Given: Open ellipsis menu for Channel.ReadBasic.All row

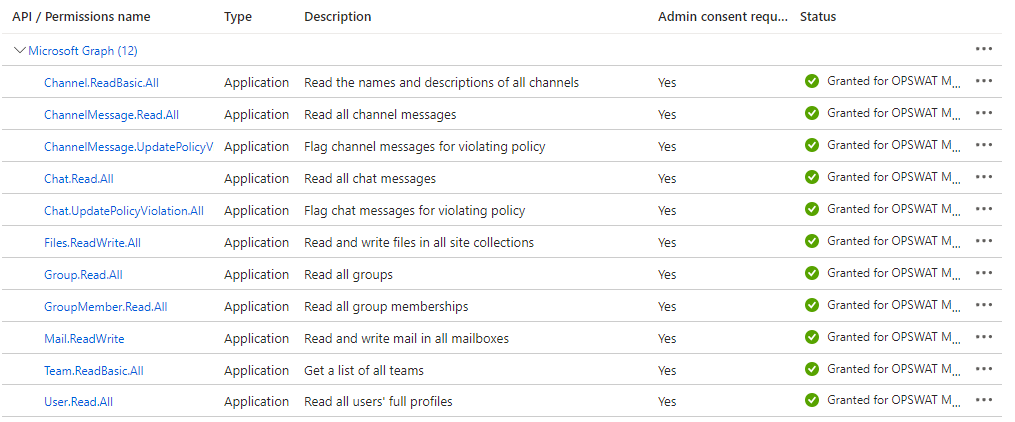Looking at the screenshot, I should [x=983, y=81].
